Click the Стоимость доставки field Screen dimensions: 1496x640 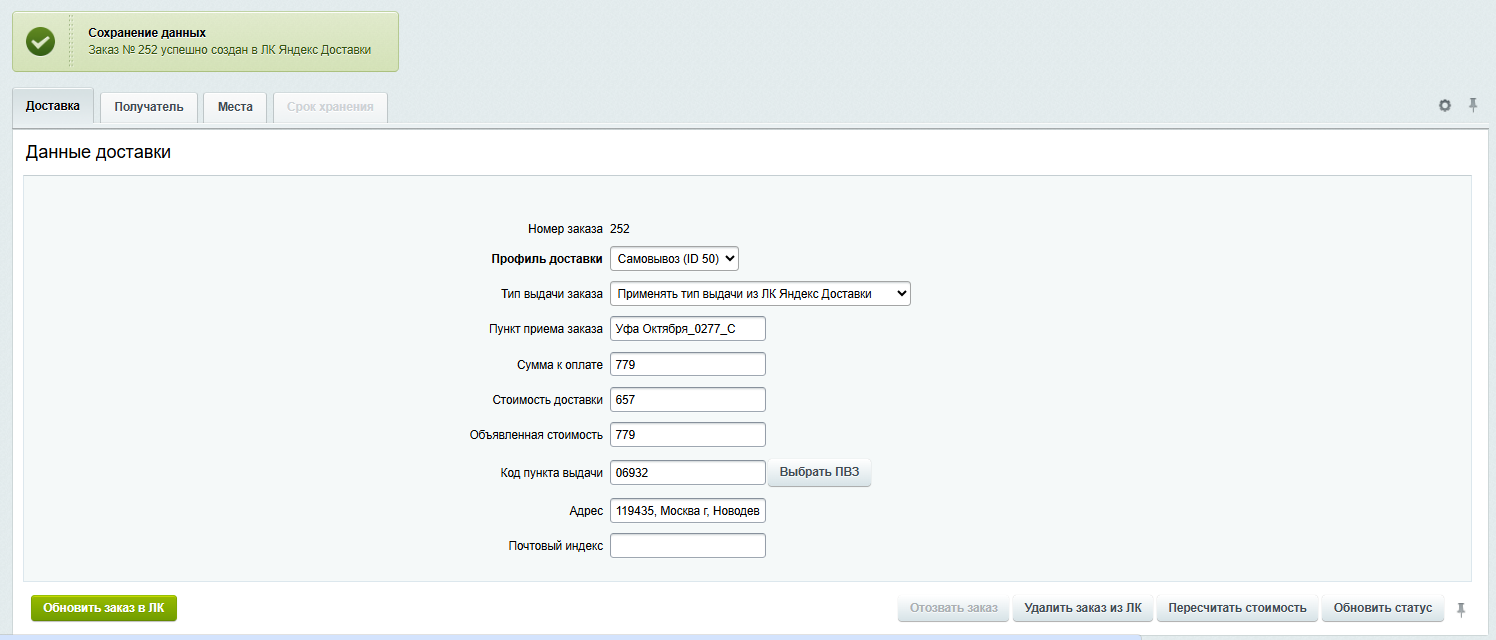pyautogui.click(x=688, y=400)
